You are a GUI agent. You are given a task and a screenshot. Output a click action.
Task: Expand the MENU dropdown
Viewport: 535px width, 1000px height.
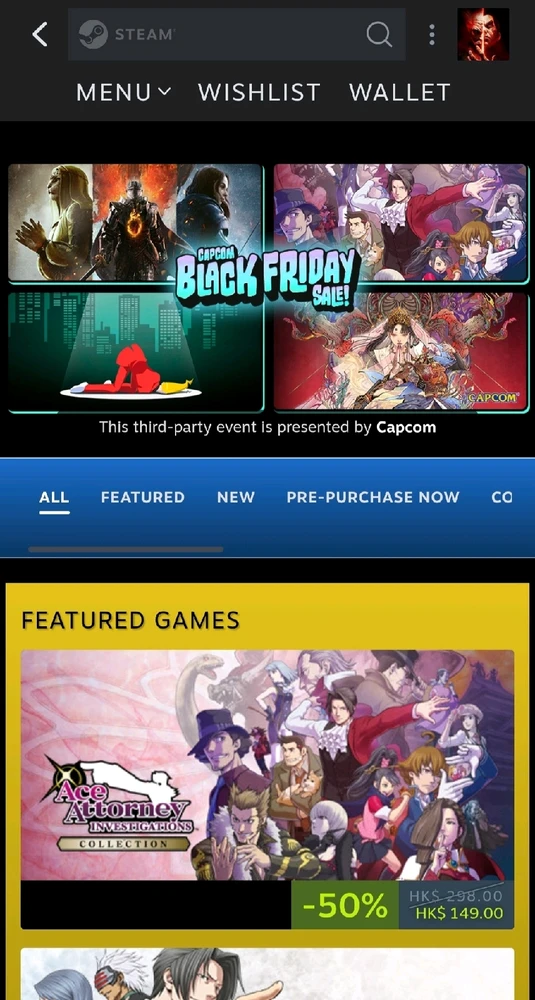[x=124, y=92]
